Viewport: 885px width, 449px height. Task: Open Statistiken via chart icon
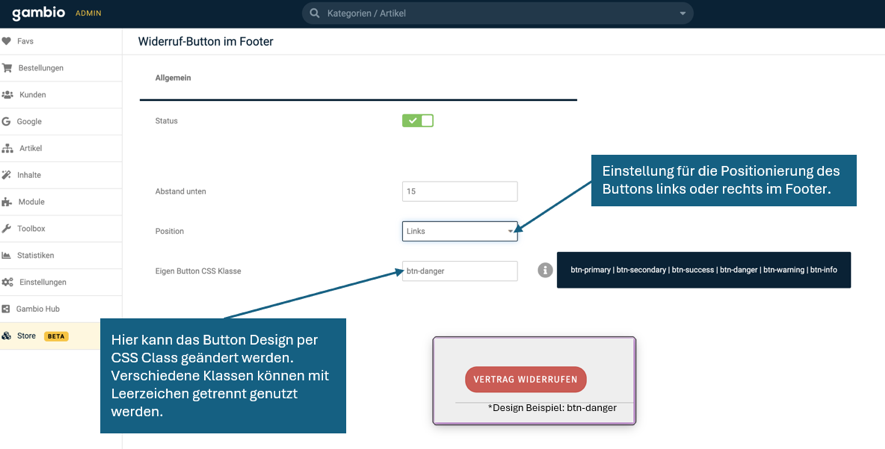coord(7,256)
